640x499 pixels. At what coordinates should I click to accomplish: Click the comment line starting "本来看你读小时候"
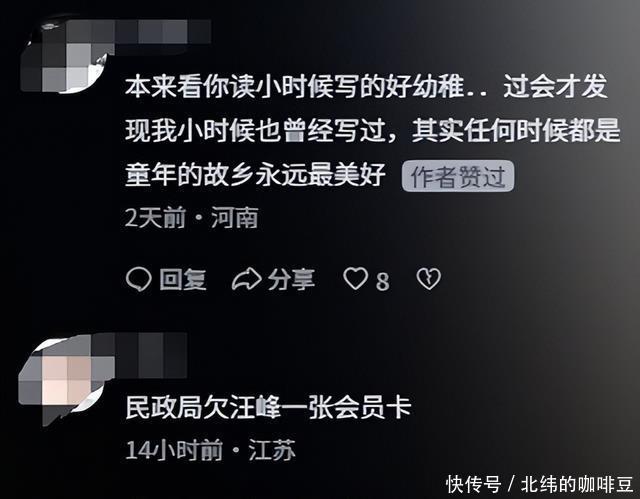367,86
